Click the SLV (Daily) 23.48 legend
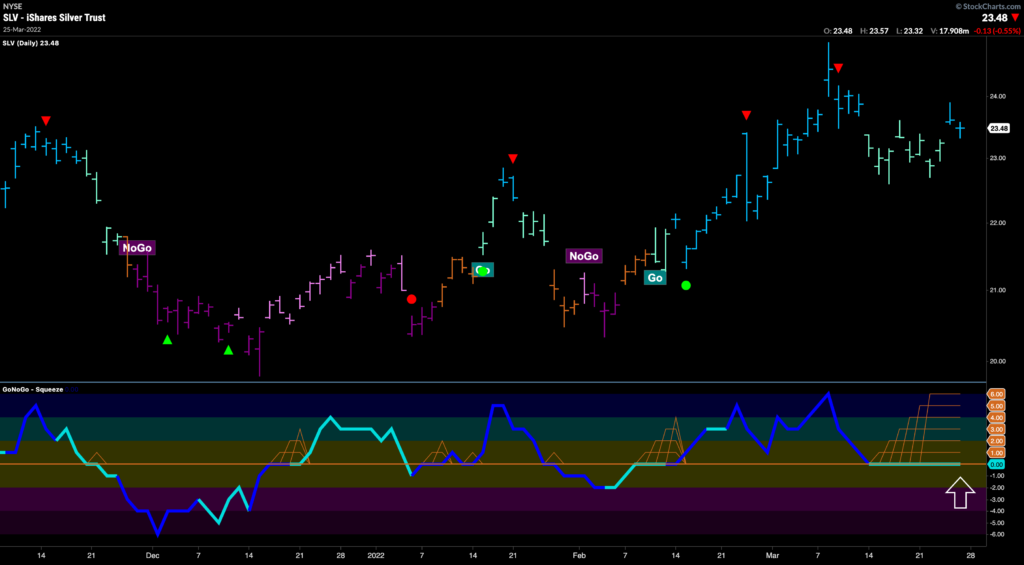Image resolution: width=1024 pixels, height=565 pixels. tap(30, 44)
